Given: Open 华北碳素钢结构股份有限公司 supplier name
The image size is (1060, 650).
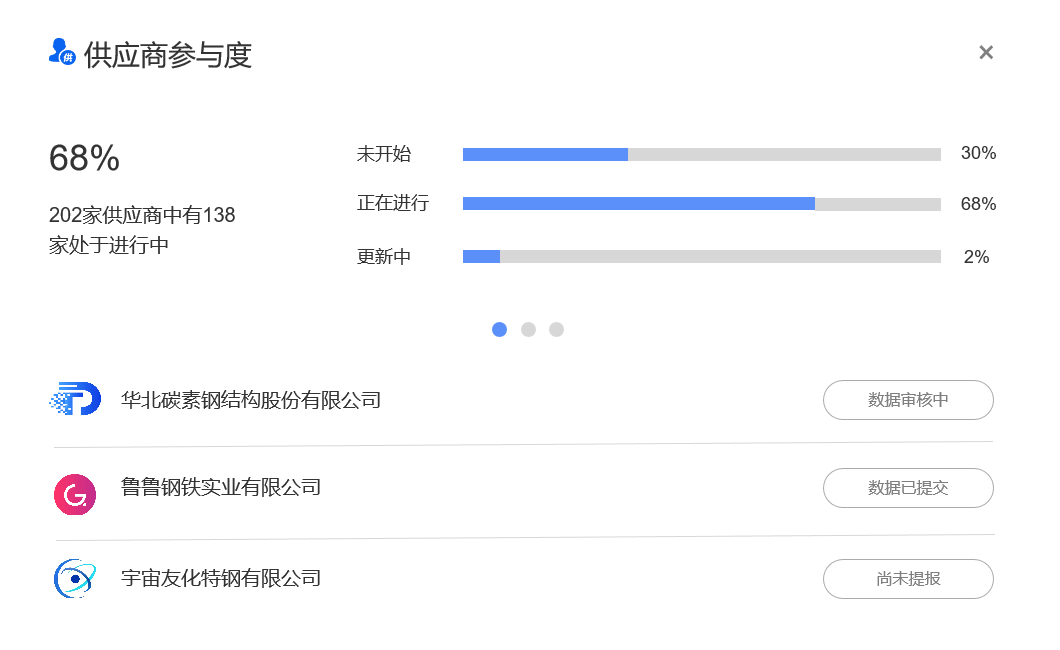Looking at the screenshot, I should click(251, 400).
